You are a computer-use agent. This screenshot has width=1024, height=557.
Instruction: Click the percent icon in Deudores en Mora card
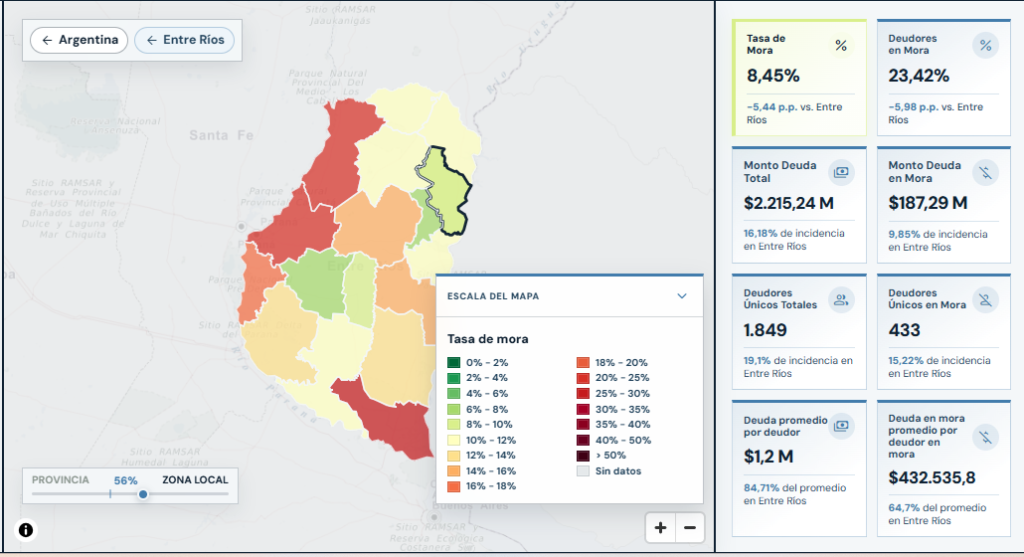(985, 46)
